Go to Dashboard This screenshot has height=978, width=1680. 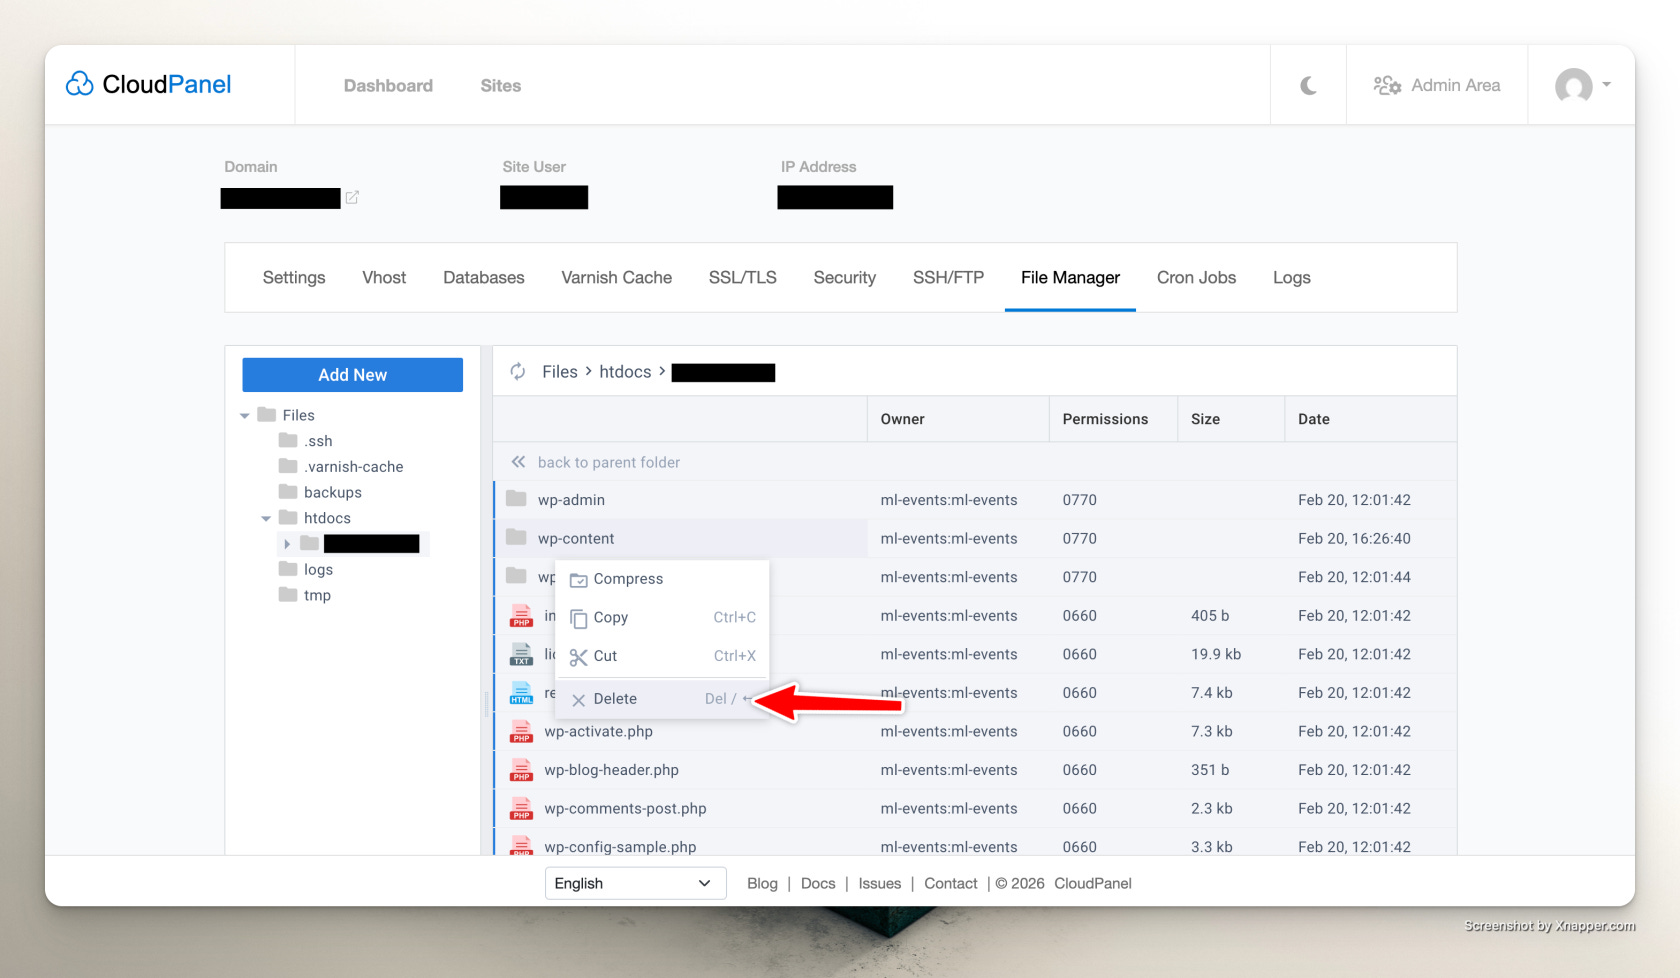coord(388,86)
